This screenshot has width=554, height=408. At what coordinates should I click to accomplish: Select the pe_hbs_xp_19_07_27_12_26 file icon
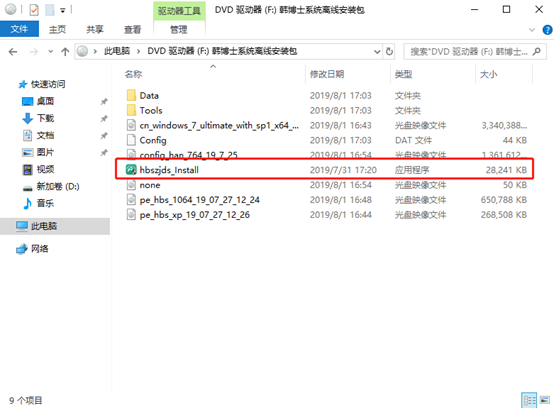(131, 215)
